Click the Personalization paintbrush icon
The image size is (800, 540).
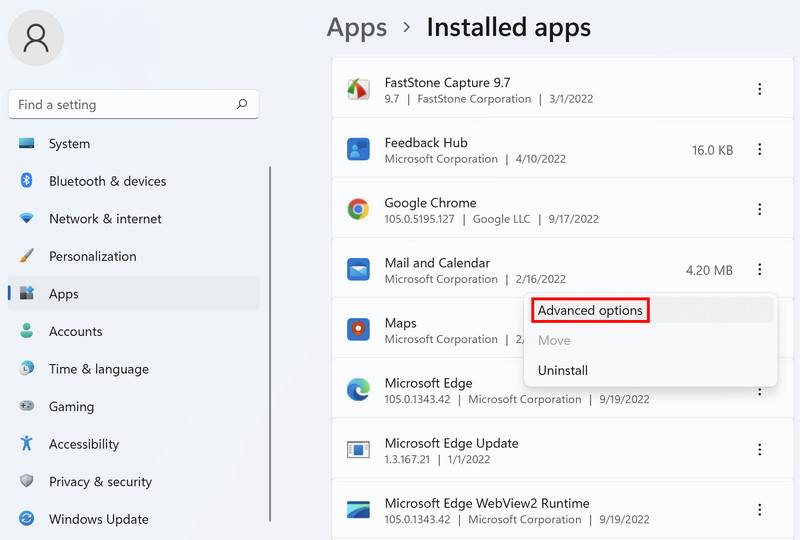pyautogui.click(x=27, y=256)
